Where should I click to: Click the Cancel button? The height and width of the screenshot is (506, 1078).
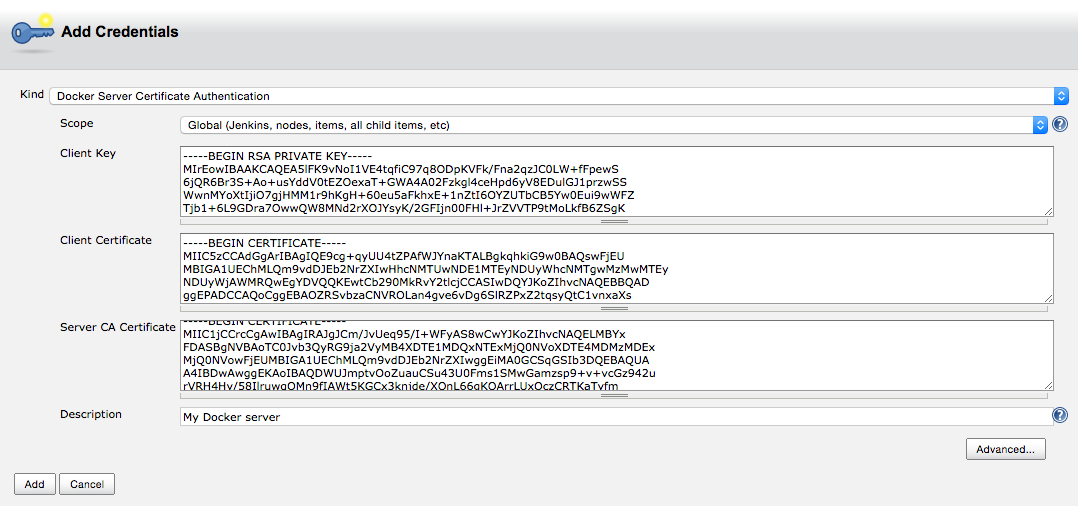pos(87,484)
